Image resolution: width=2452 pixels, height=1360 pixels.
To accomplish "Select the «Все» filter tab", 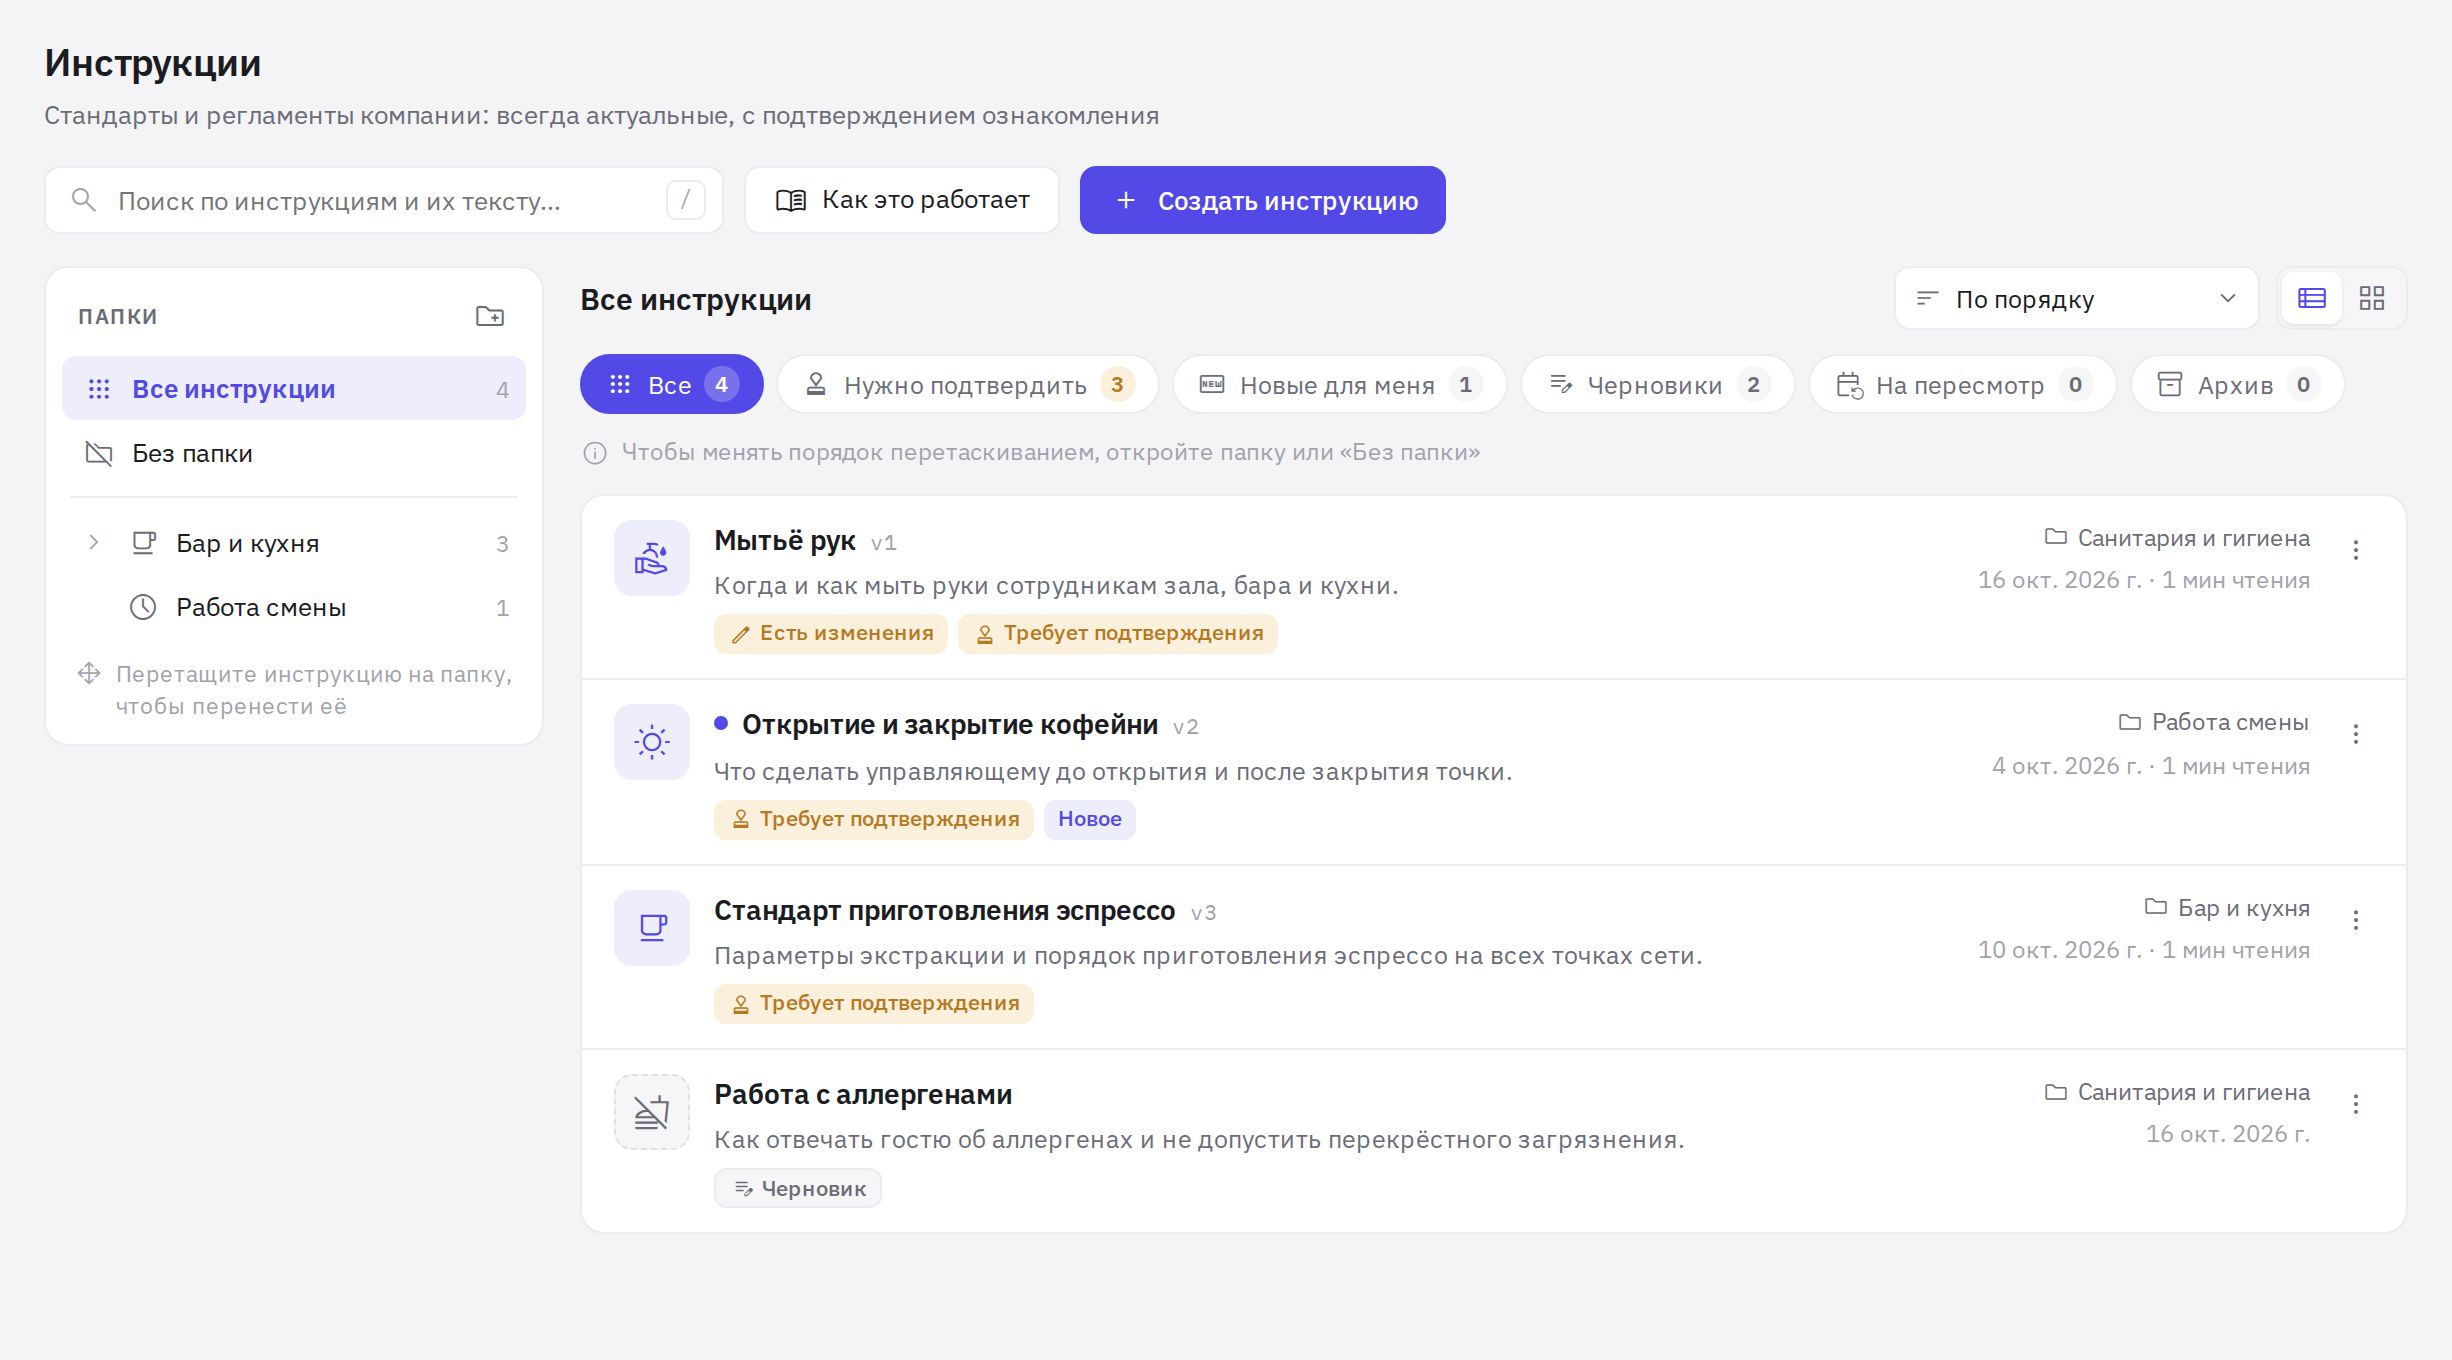I will pyautogui.click(x=671, y=385).
